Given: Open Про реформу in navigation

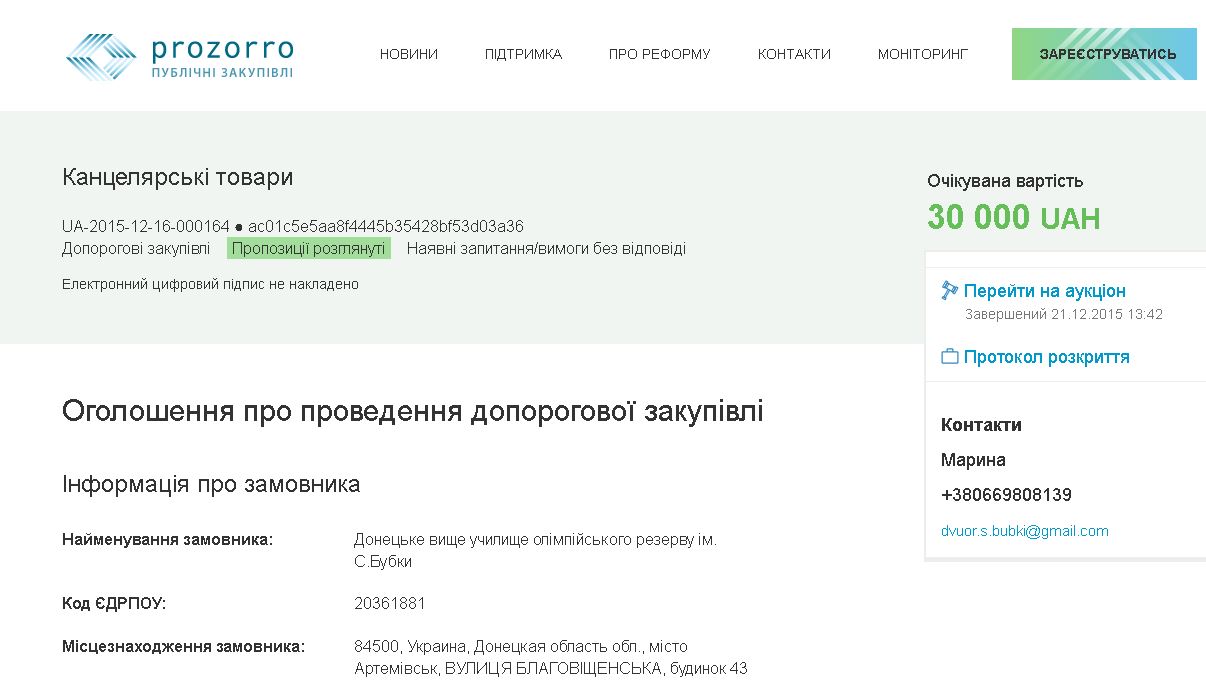Looking at the screenshot, I should click(659, 54).
